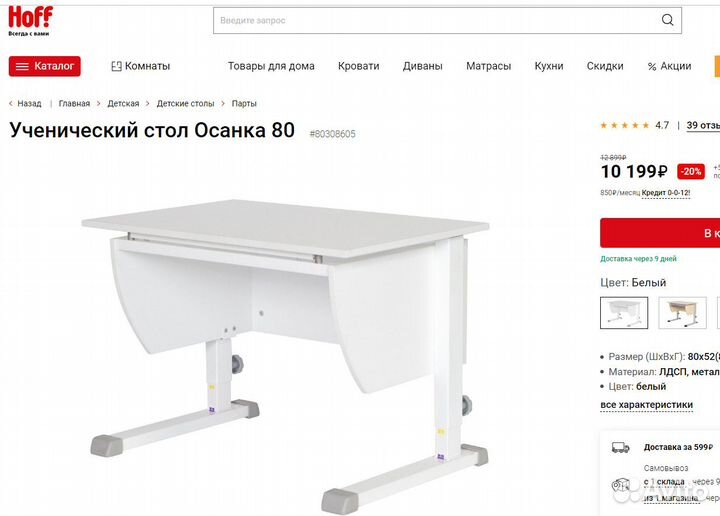Select the white desk color thumbnail

(x=623, y=313)
